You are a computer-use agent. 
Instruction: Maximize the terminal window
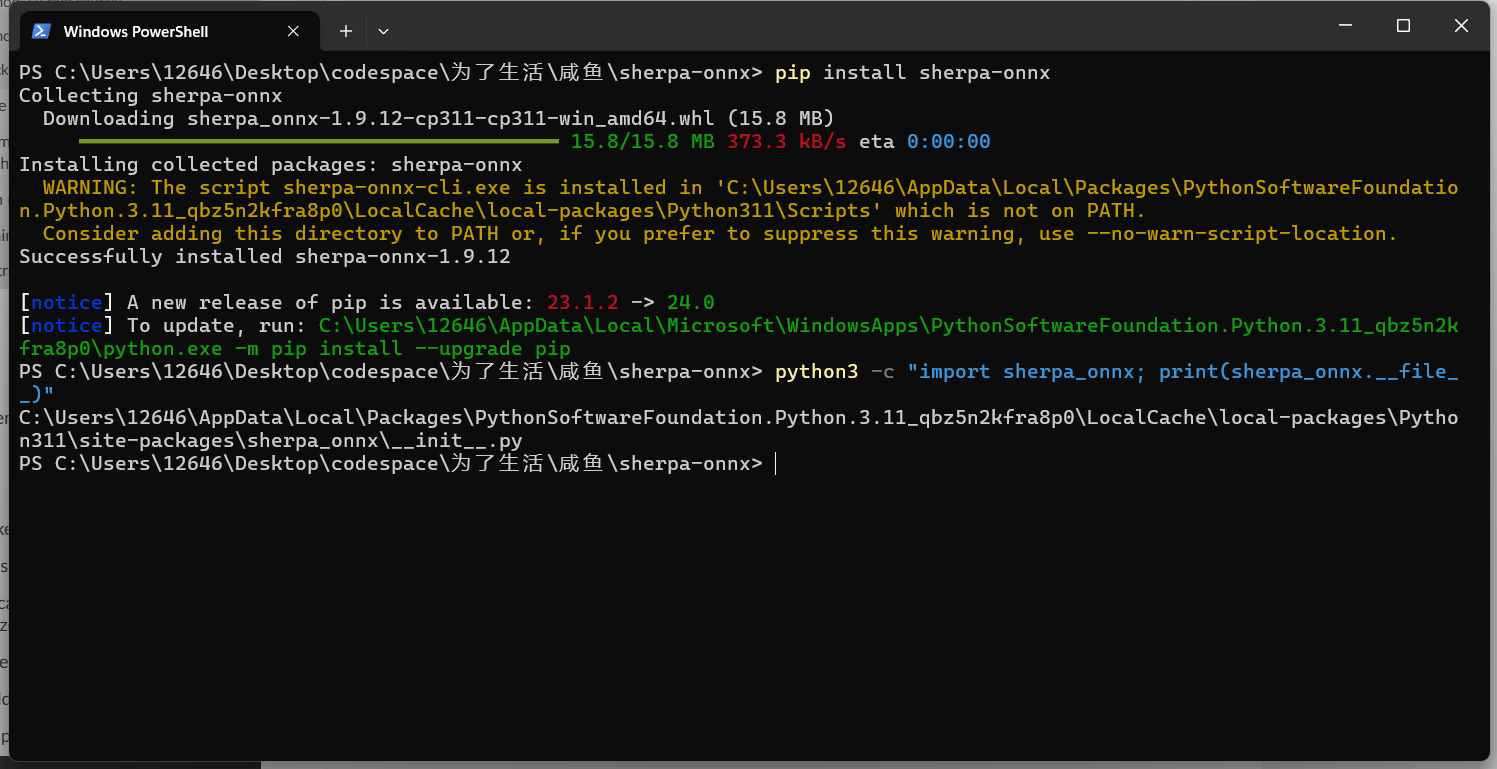pos(1403,26)
